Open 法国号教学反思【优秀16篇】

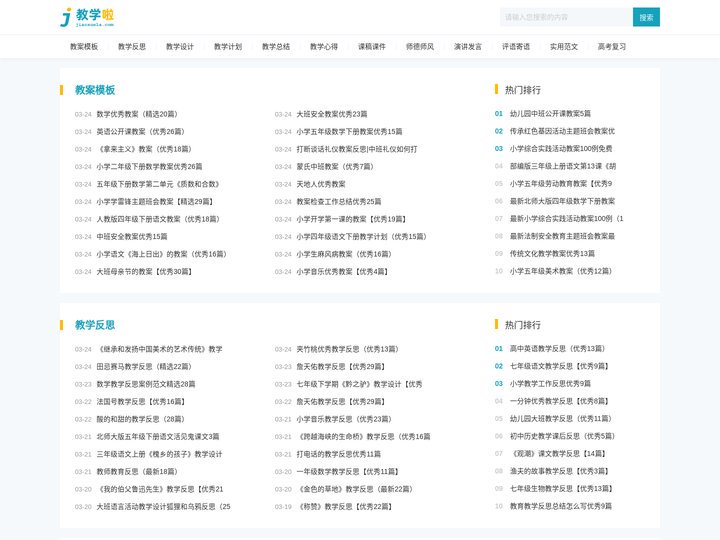(141, 402)
